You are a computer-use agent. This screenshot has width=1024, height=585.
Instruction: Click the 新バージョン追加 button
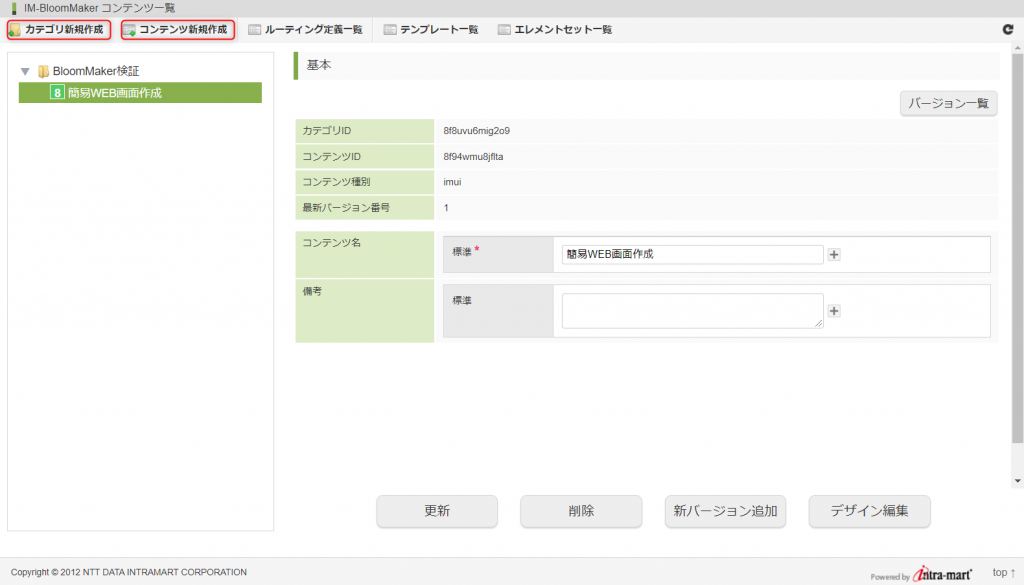[x=726, y=511]
